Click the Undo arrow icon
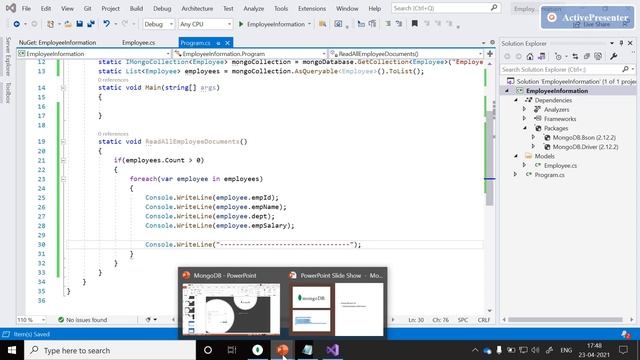Image resolution: width=640 pixels, height=360 pixels. pyautogui.click(x=107, y=24)
